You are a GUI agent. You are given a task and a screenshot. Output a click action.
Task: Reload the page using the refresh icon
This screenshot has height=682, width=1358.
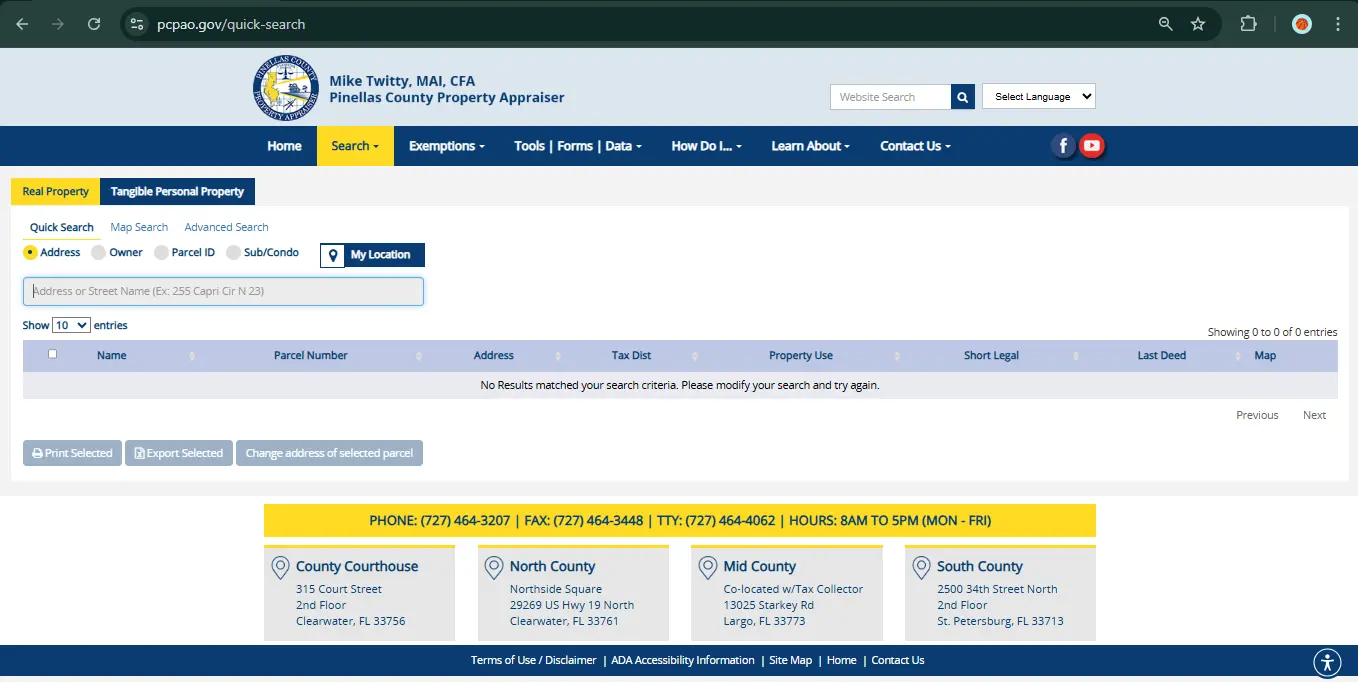pyautogui.click(x=94, y=24)
